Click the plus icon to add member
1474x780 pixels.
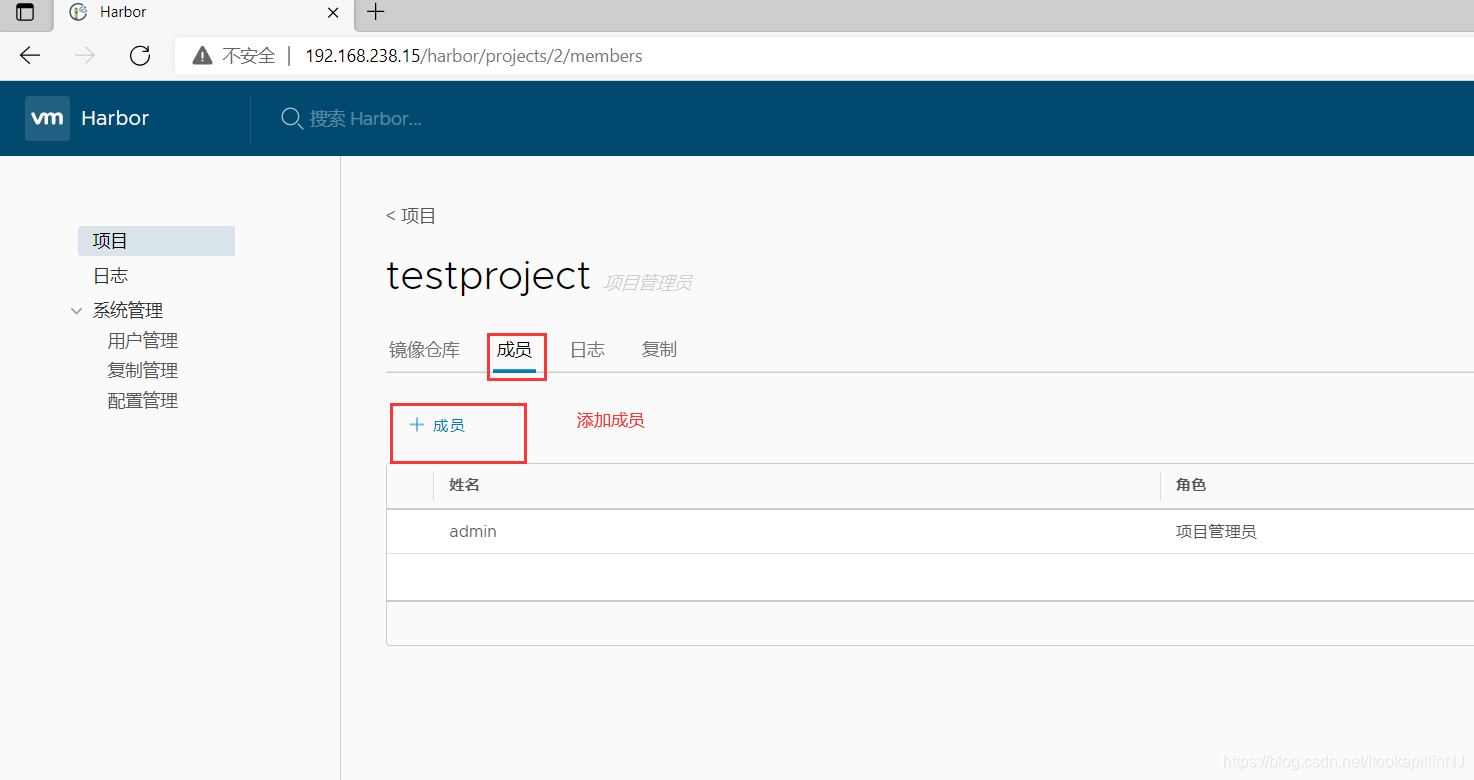point(417,425)
